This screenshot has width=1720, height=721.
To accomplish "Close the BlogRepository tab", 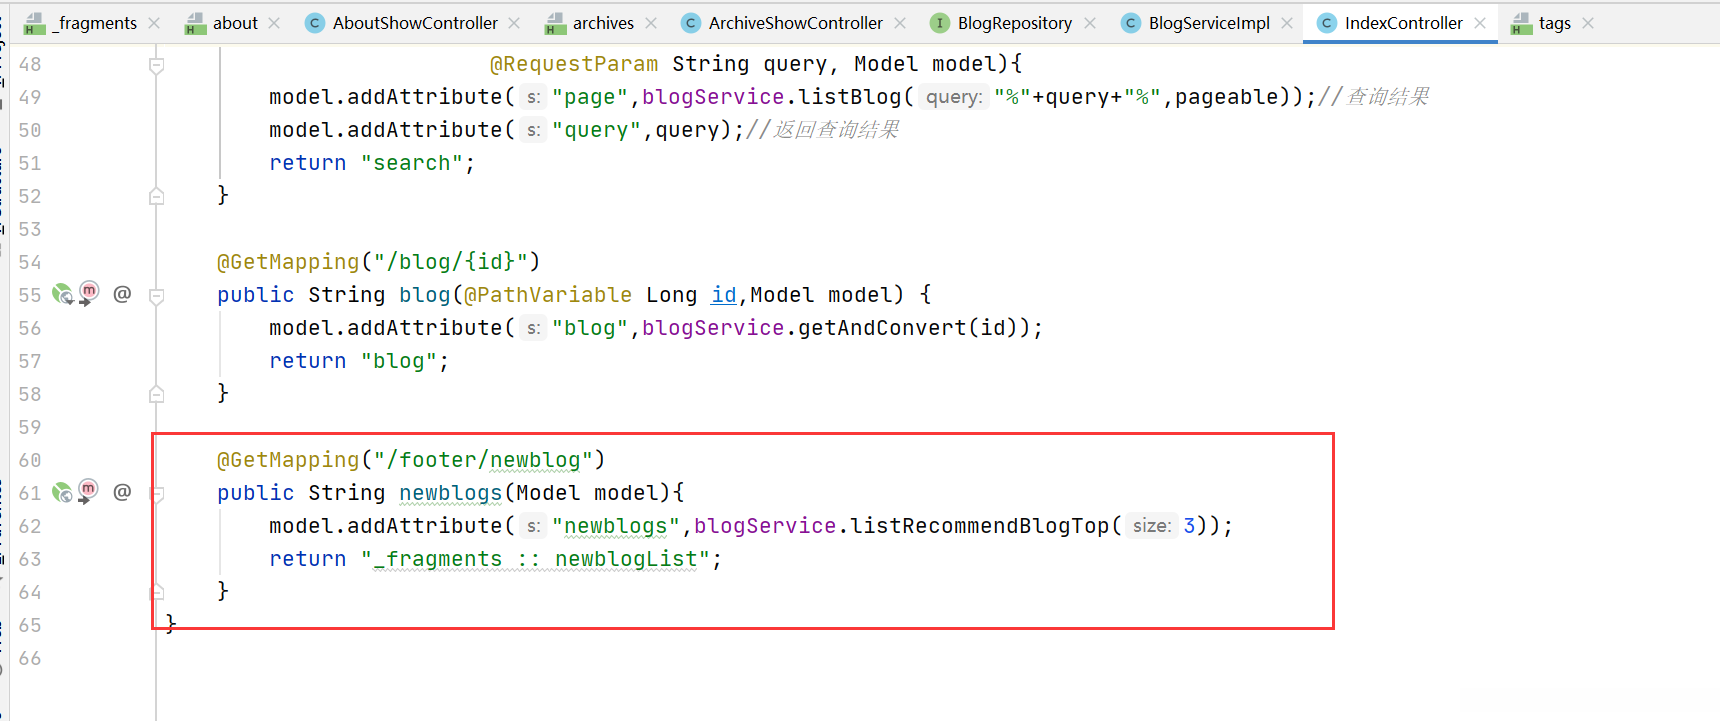I will pyautogui.click(x=1090, y=23).
